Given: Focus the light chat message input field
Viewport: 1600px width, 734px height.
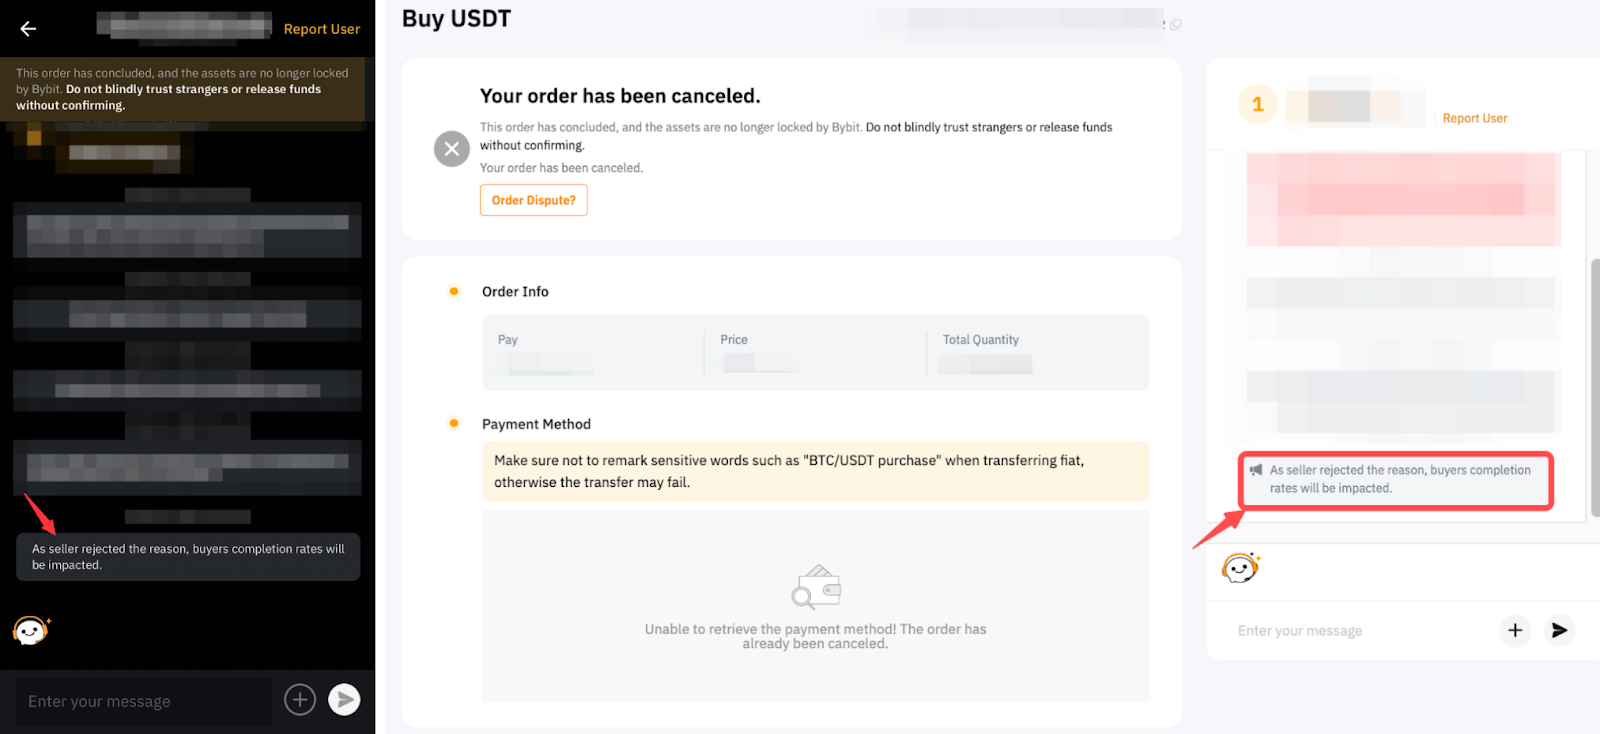Looking at the screenshot, I should [x=1360, y=631].
